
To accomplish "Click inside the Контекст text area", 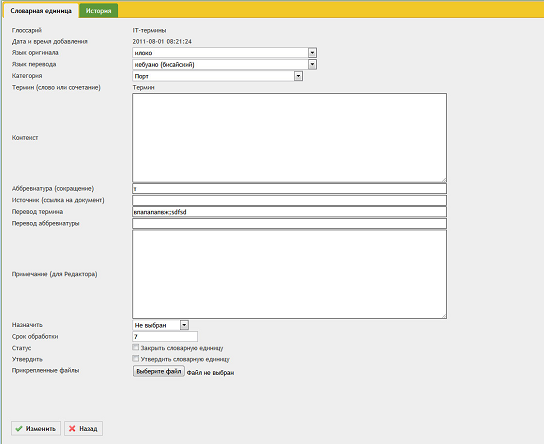I will point(289,138).
